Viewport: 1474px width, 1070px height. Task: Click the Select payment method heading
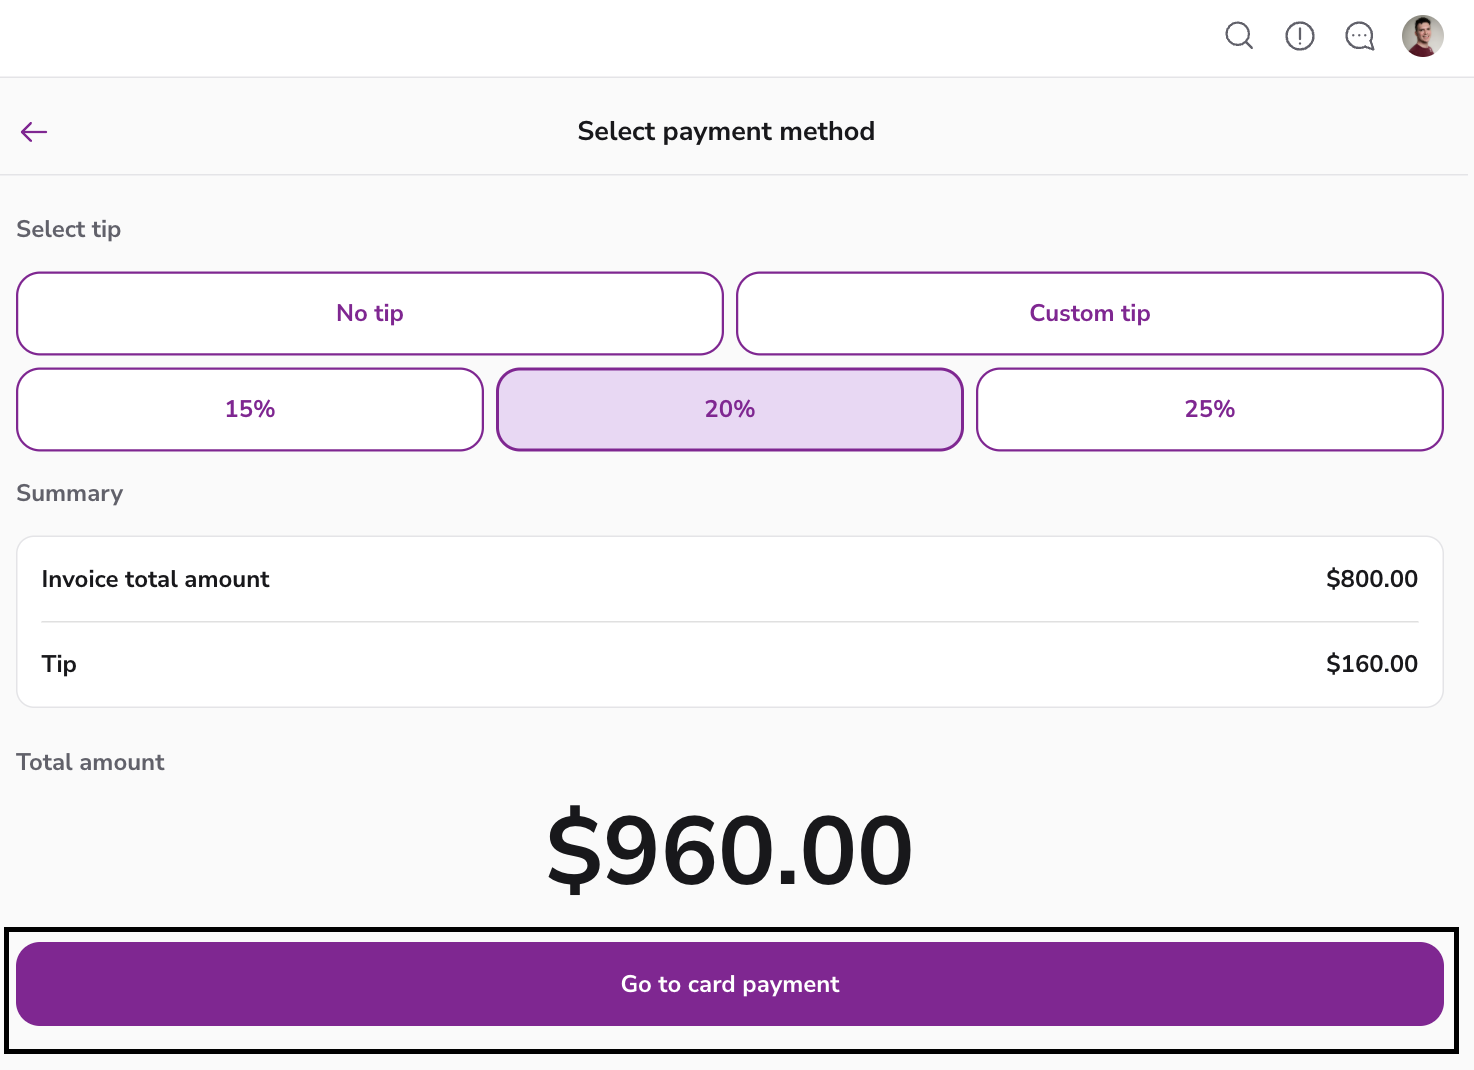tap(726, 131)
